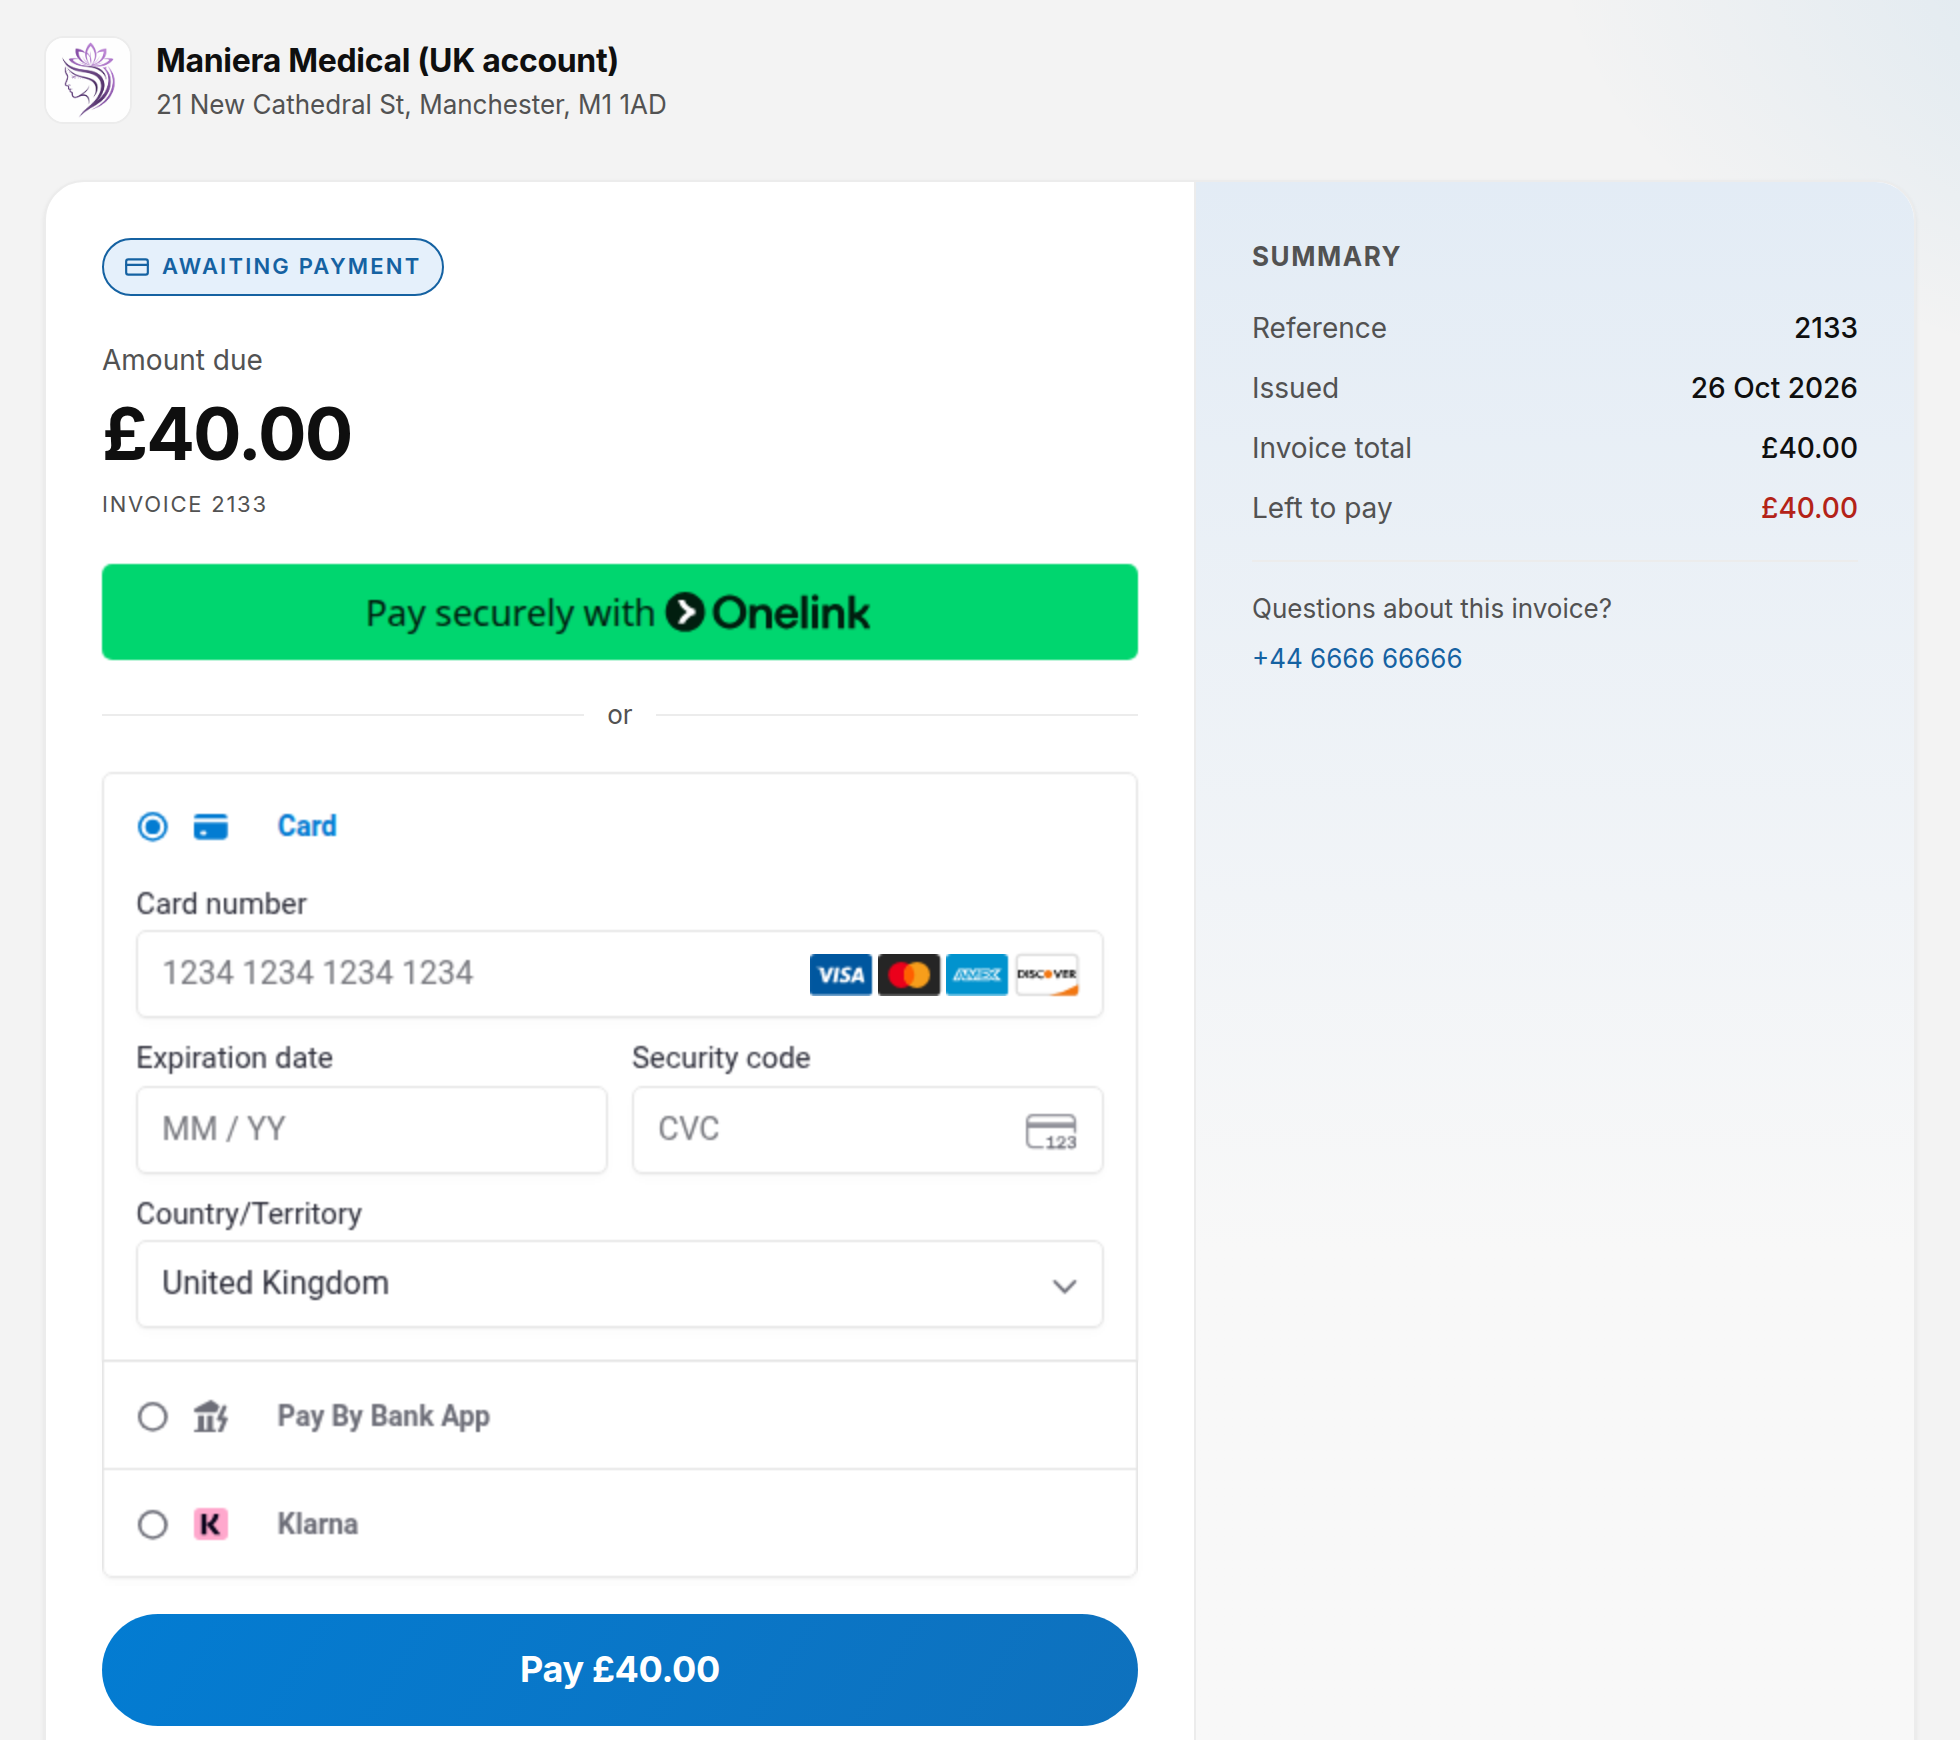
Task: Click the American Express logo icon
Action: (x=976, y=975)
